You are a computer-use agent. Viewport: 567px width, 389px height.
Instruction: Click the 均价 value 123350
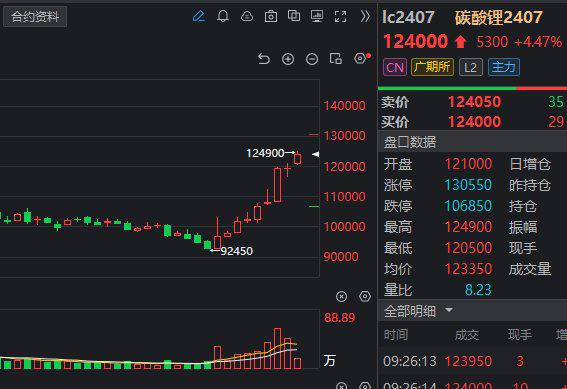(x=468, y=269)
